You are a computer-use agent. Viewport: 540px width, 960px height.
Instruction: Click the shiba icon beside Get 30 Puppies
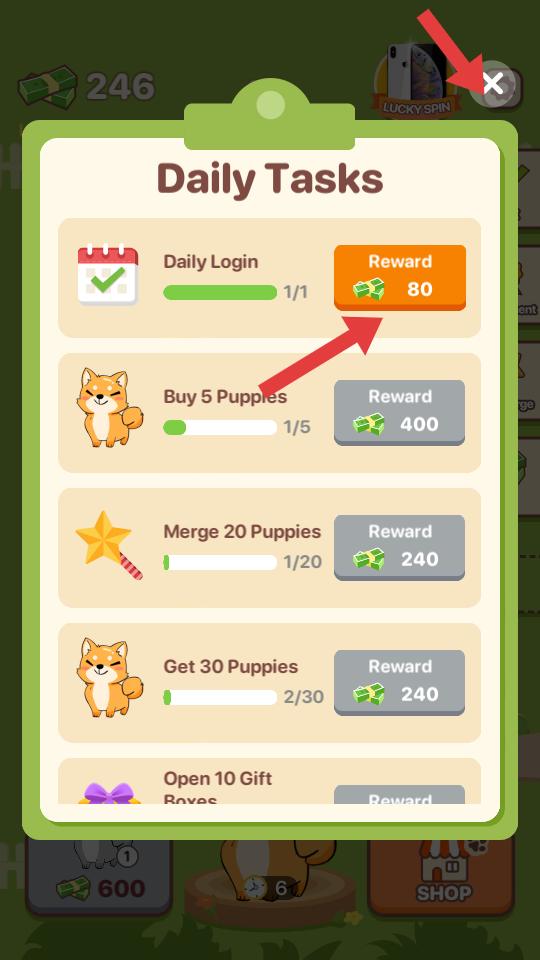[x=110, y=677]
